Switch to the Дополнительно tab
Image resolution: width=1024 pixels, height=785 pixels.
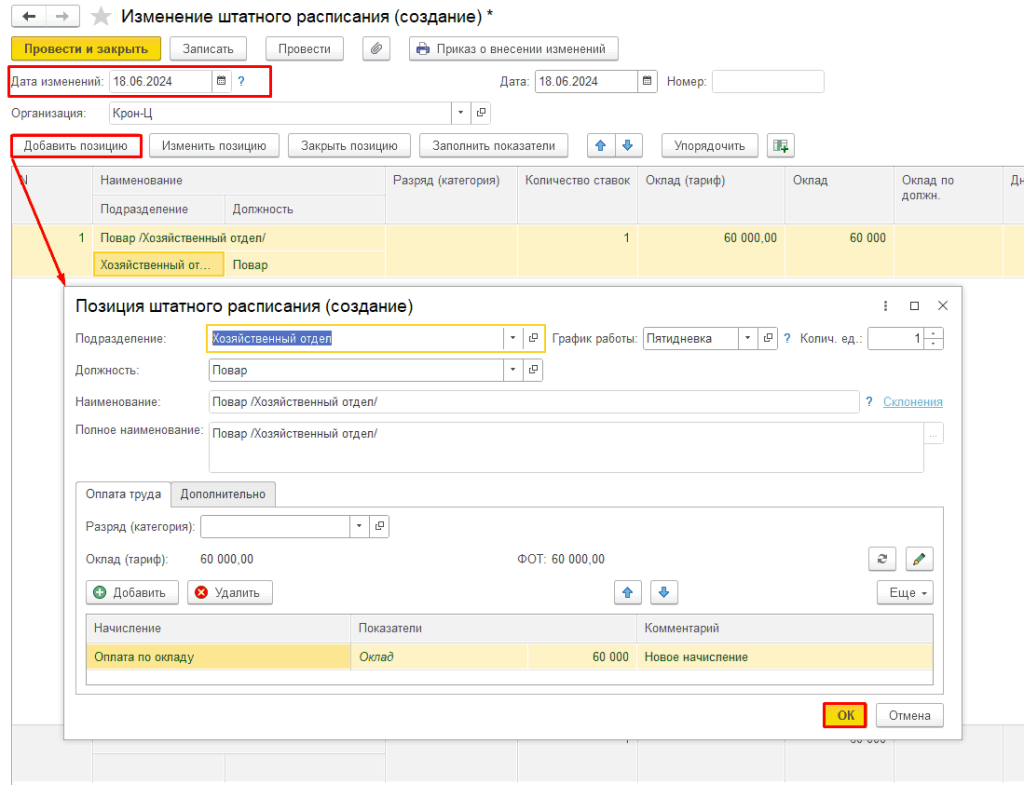point(223,494)
